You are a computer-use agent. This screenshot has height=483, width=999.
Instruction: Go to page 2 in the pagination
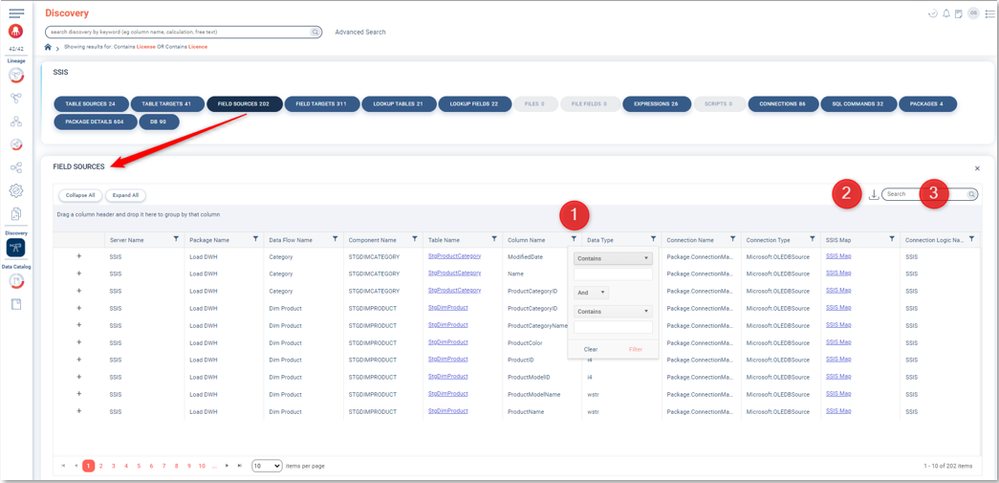100,466
